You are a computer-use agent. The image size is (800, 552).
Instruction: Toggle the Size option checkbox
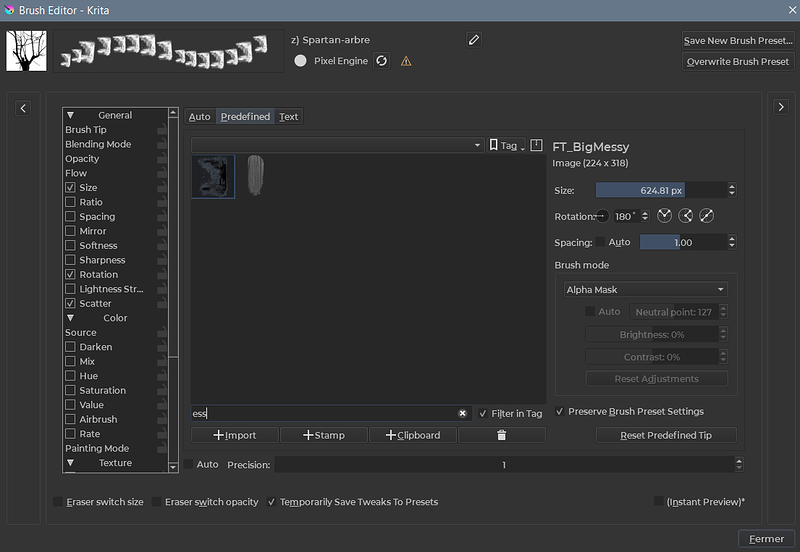pos(70,187)
